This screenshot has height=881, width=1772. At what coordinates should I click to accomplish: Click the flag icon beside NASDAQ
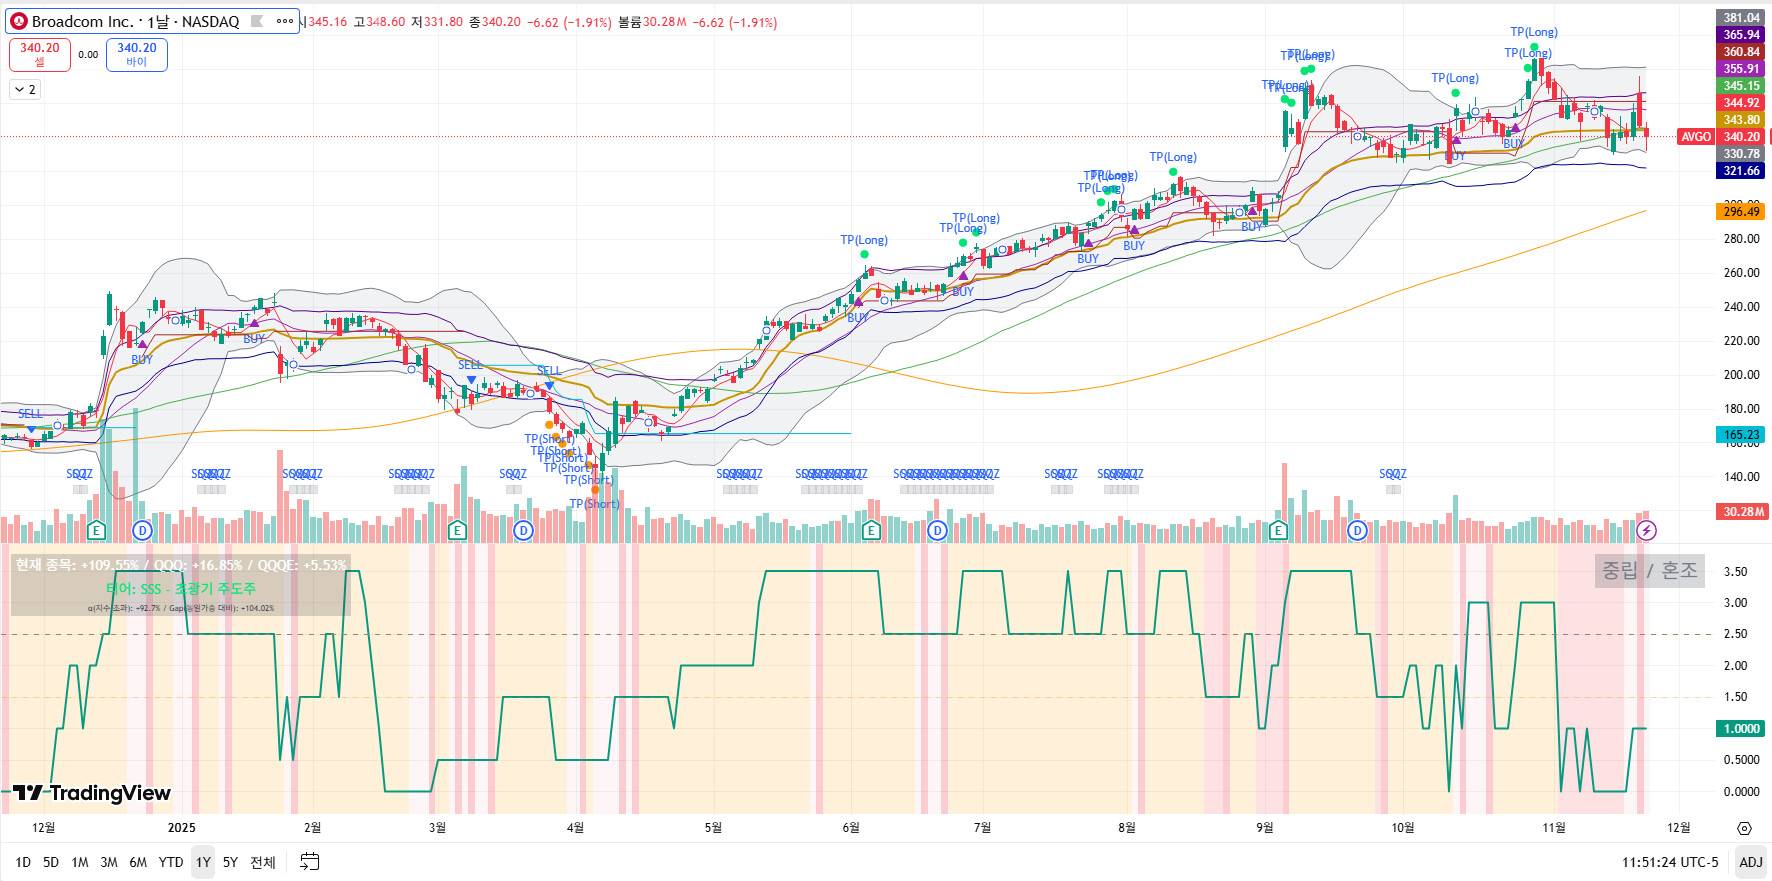coord(257,21)
